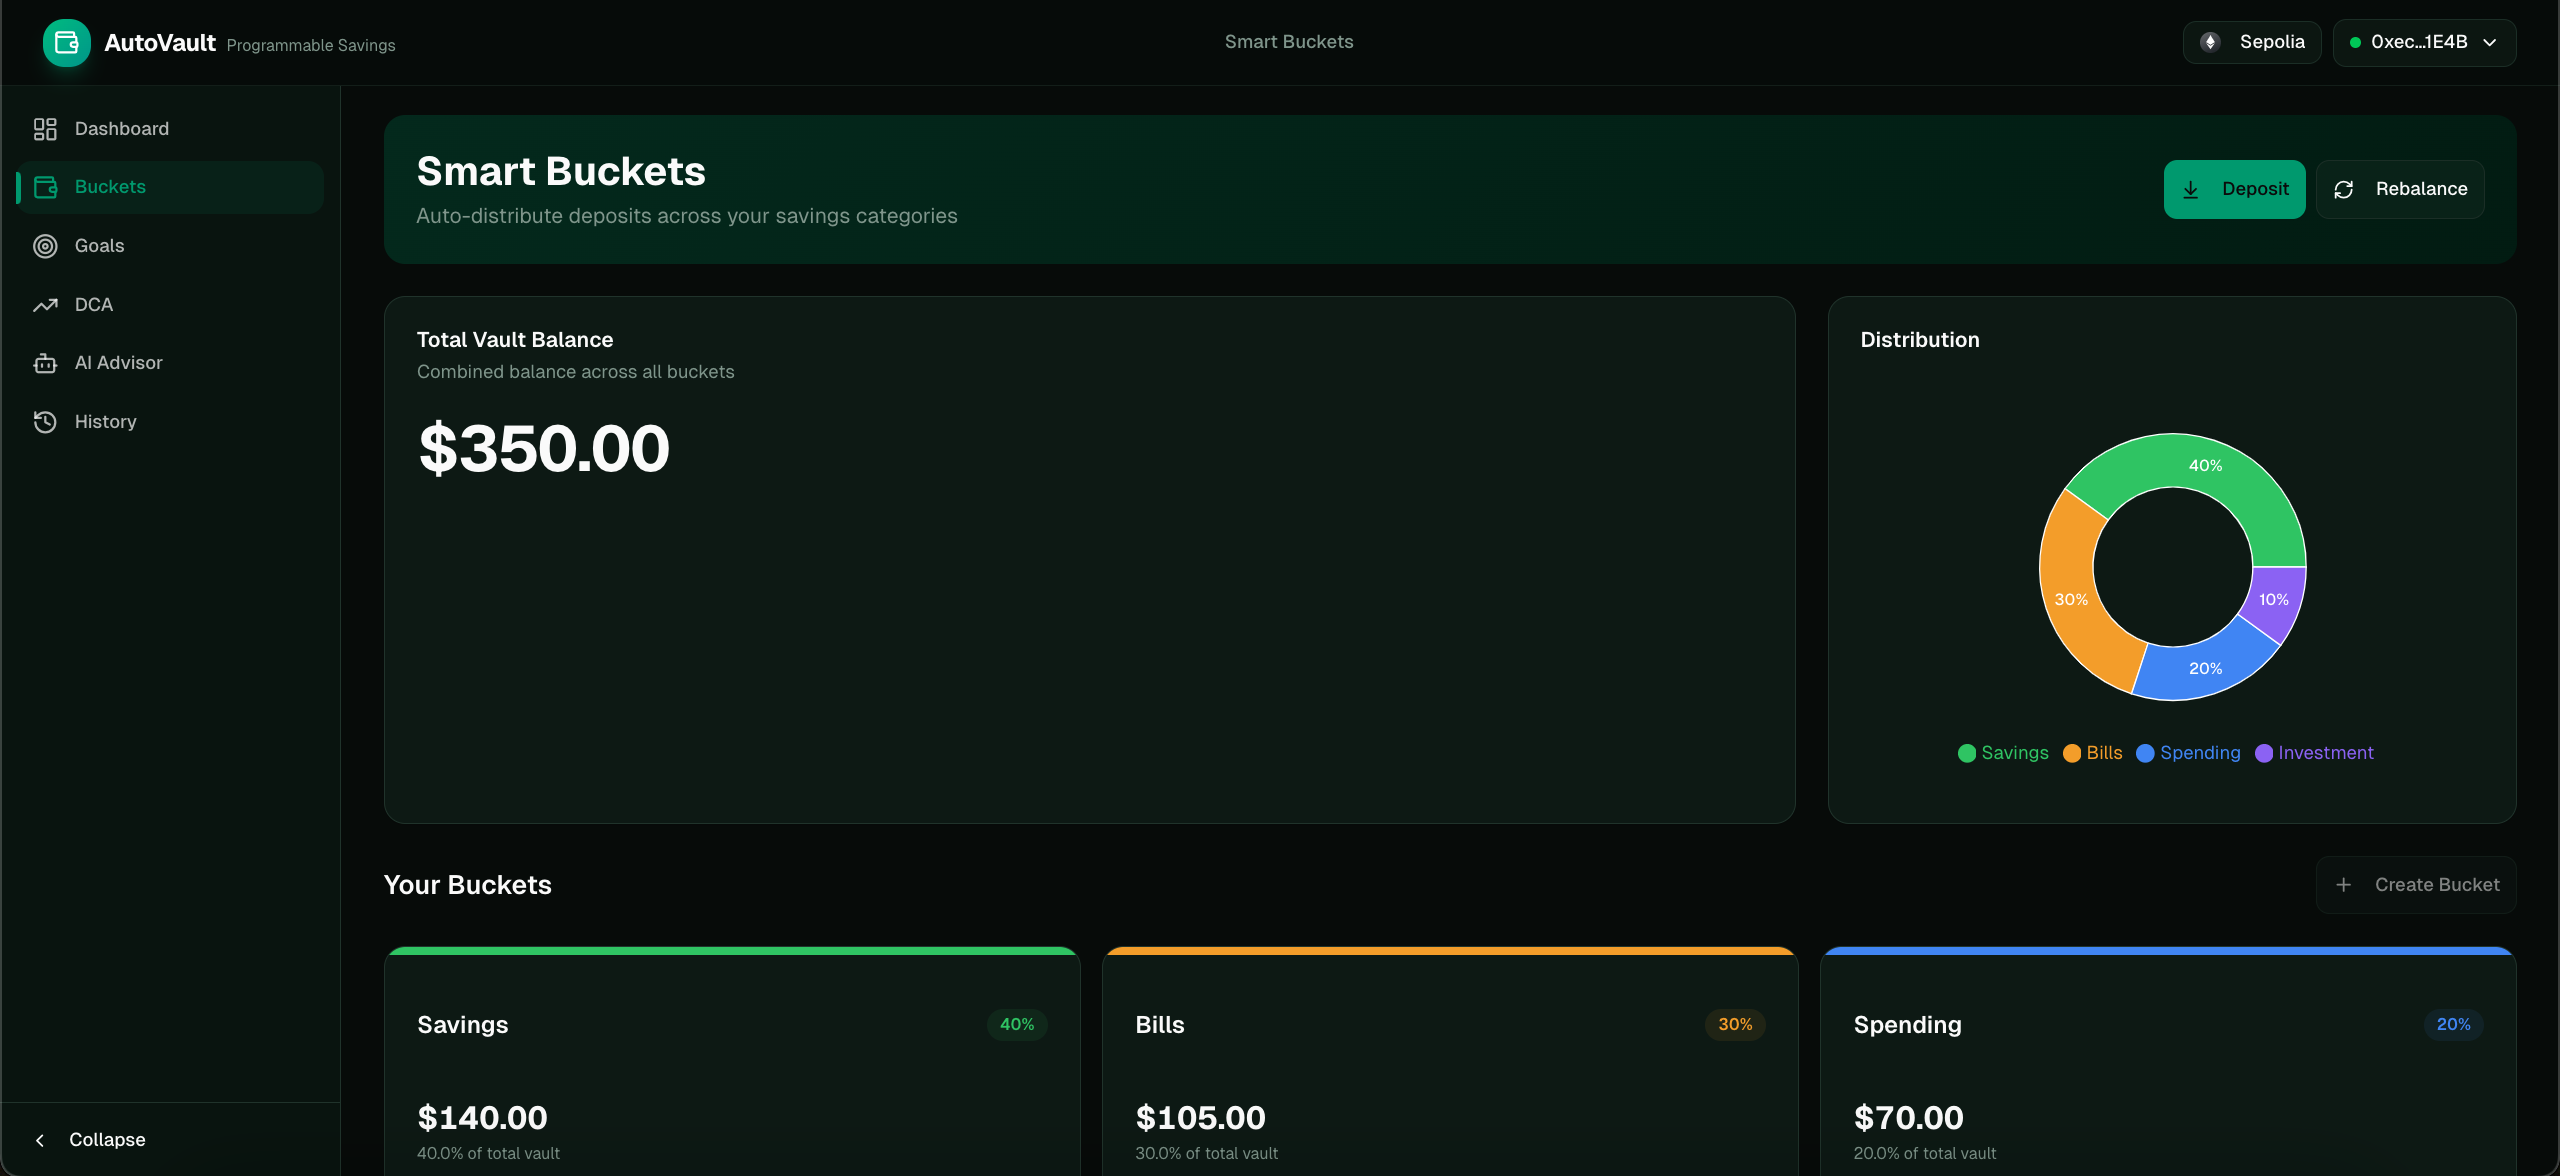
Task: Open the Goals menu item
Action: tap(99, 246)
